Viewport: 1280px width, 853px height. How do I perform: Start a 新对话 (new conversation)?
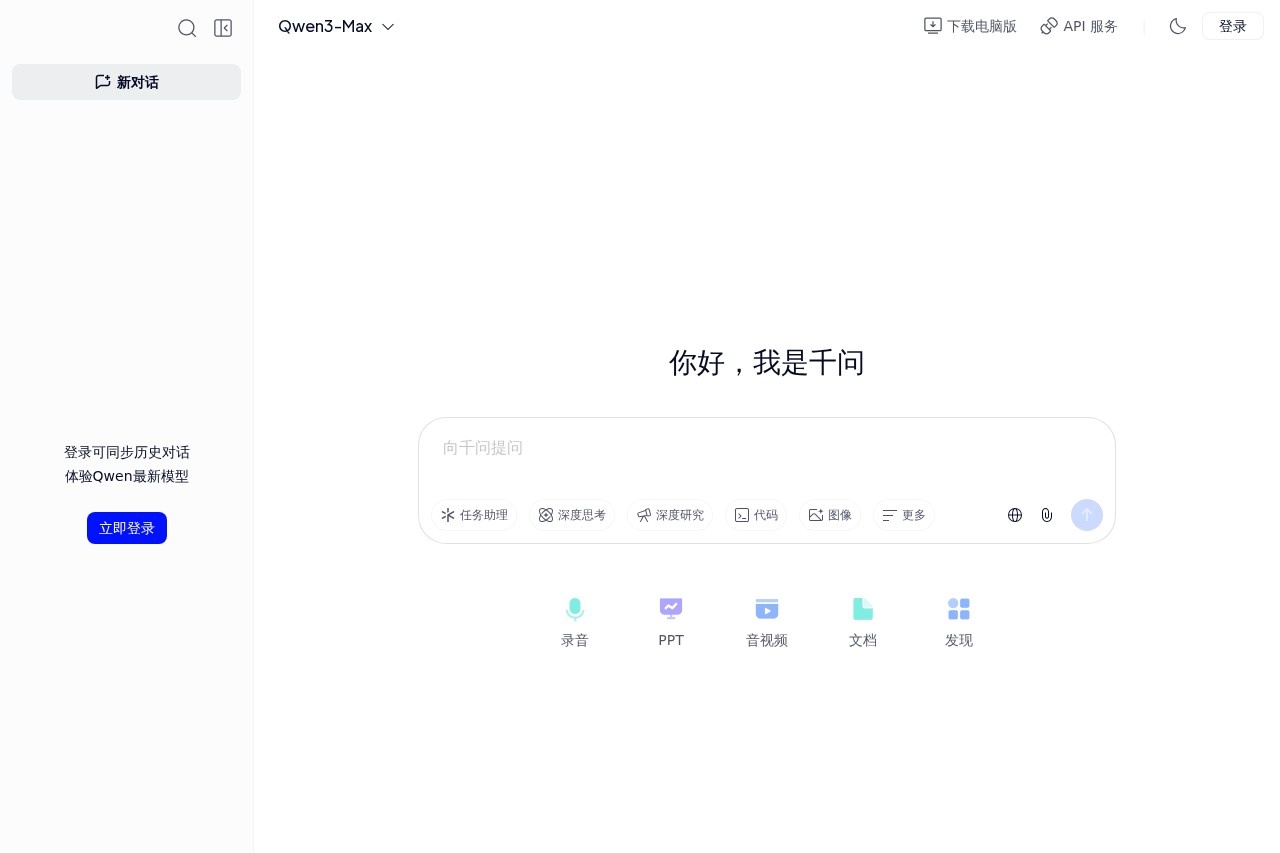click(127, 82)
